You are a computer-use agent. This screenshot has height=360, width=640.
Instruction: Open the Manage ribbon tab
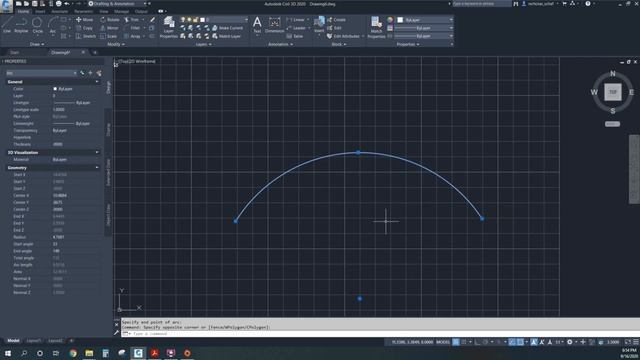[x=121, y=11]
